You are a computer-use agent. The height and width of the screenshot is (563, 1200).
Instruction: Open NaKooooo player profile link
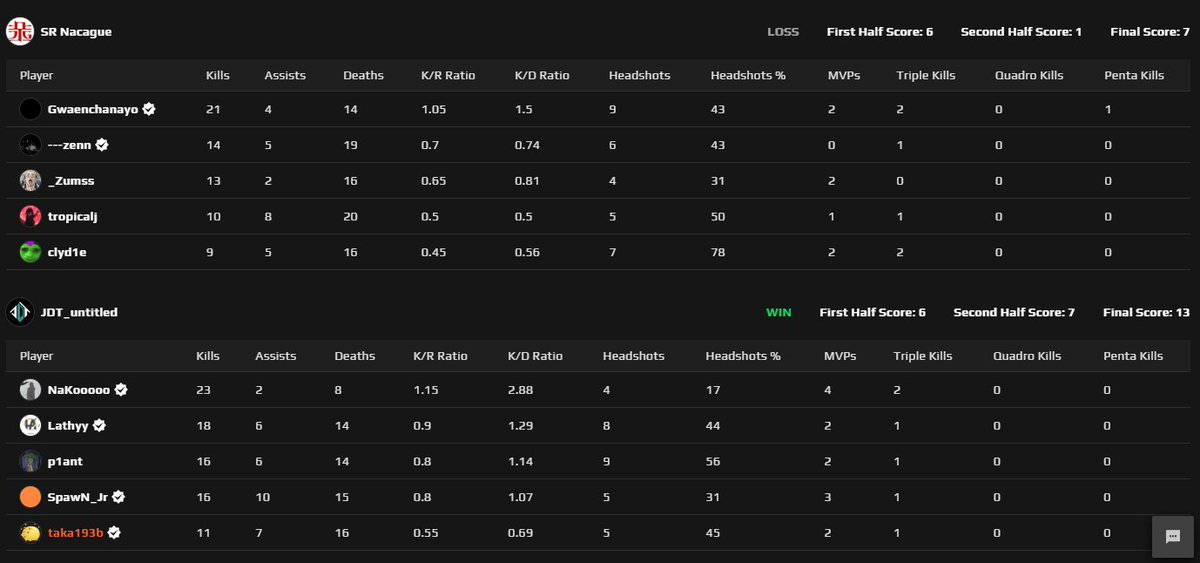[x=79, y=390]
